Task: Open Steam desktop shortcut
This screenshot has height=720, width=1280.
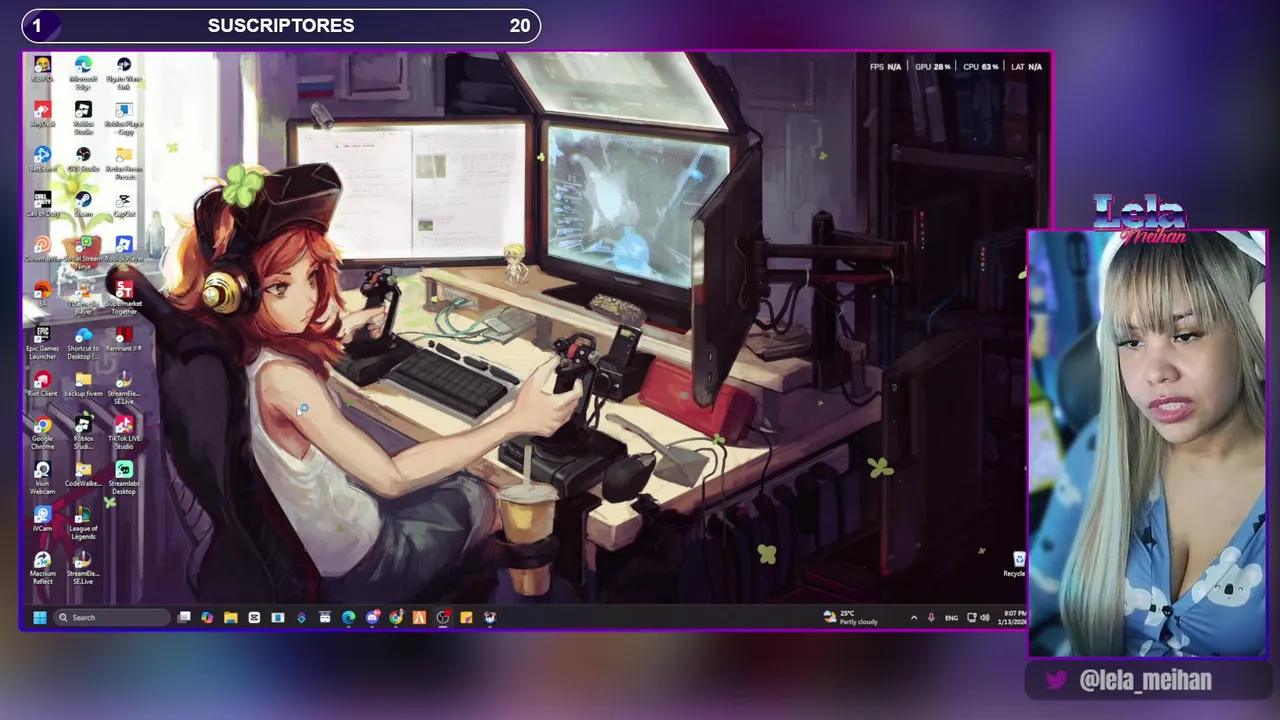Action: 83,204
